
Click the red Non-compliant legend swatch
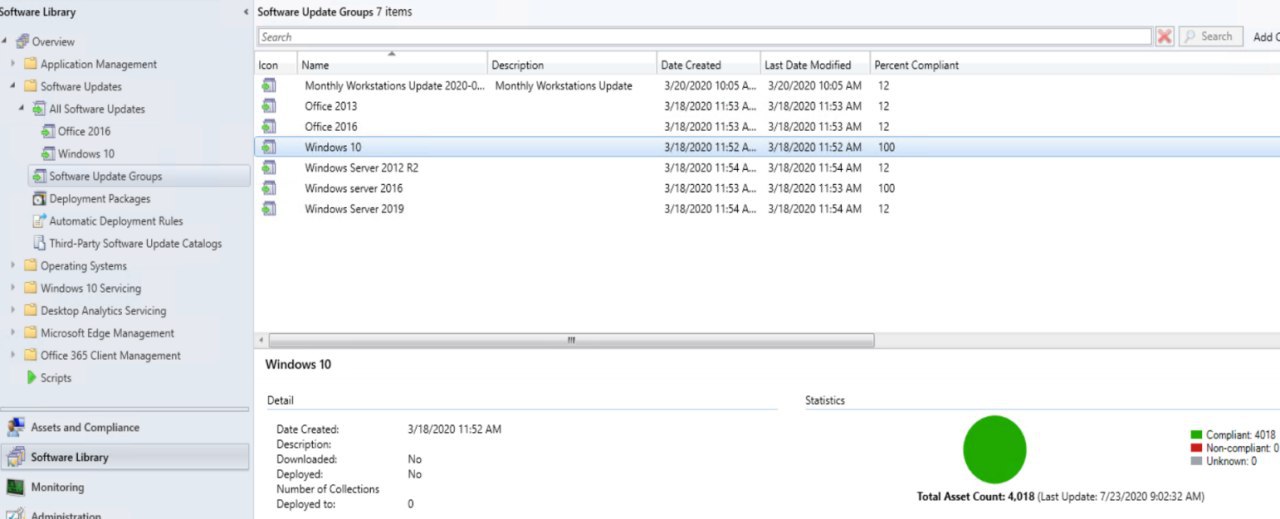point(1196,448)
